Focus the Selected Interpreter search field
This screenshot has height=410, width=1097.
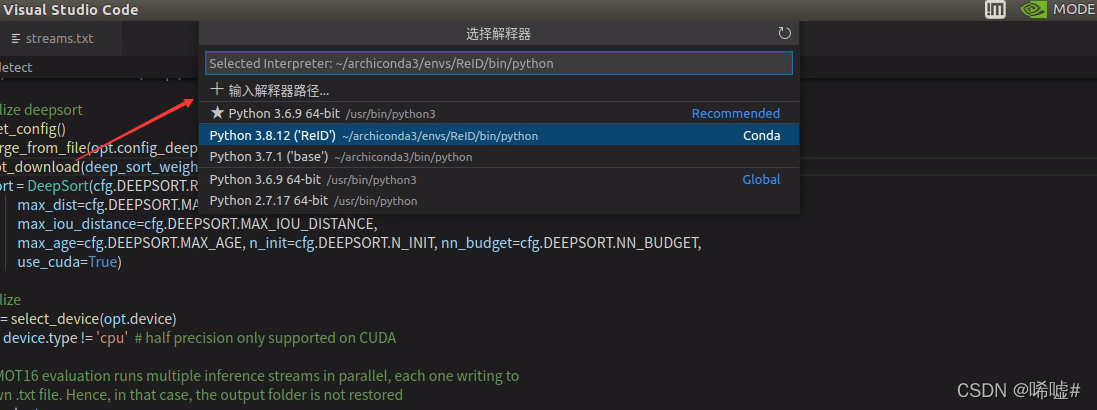499,63
